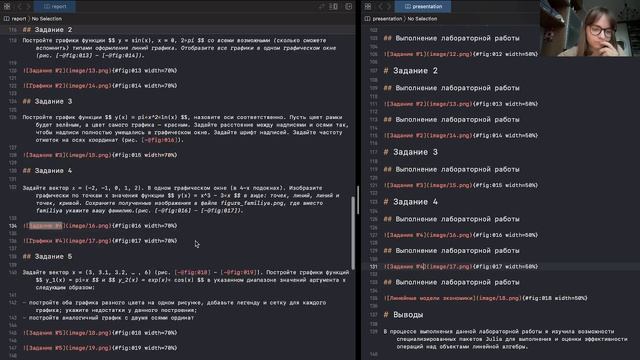This screenshot has width=640, height=360.
Task: Click image/18.png line in presentation pane
Action: click(x=485, y=298)
